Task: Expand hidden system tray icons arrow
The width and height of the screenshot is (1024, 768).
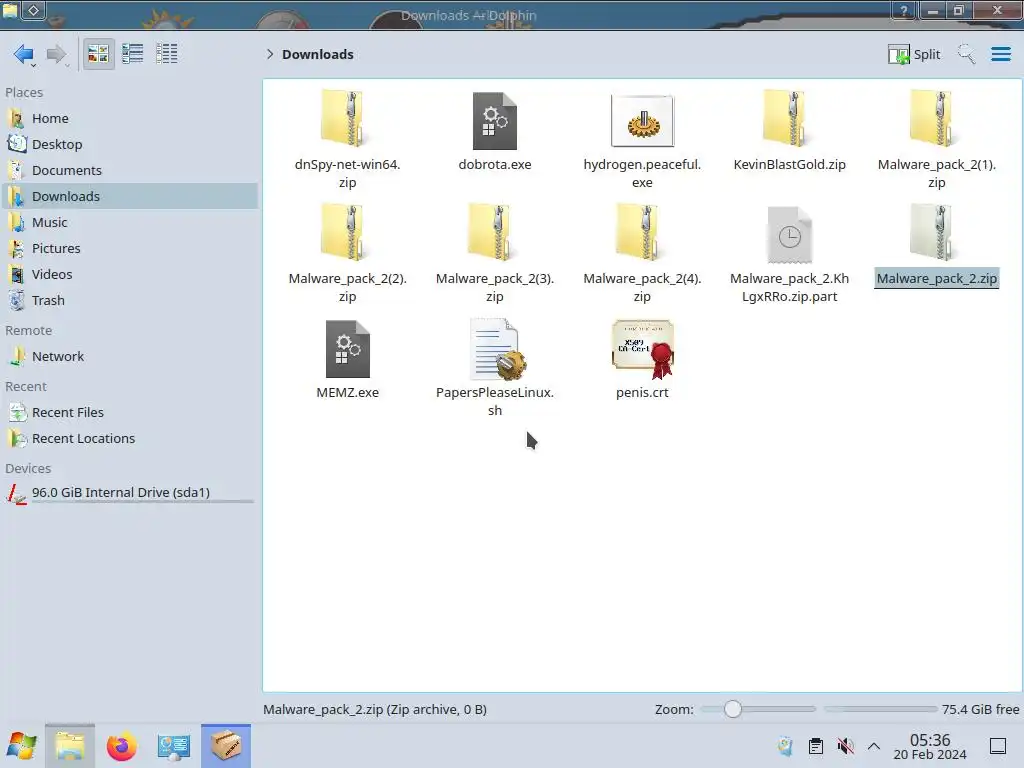Action: pyautogui.click(x=874, y=746)
